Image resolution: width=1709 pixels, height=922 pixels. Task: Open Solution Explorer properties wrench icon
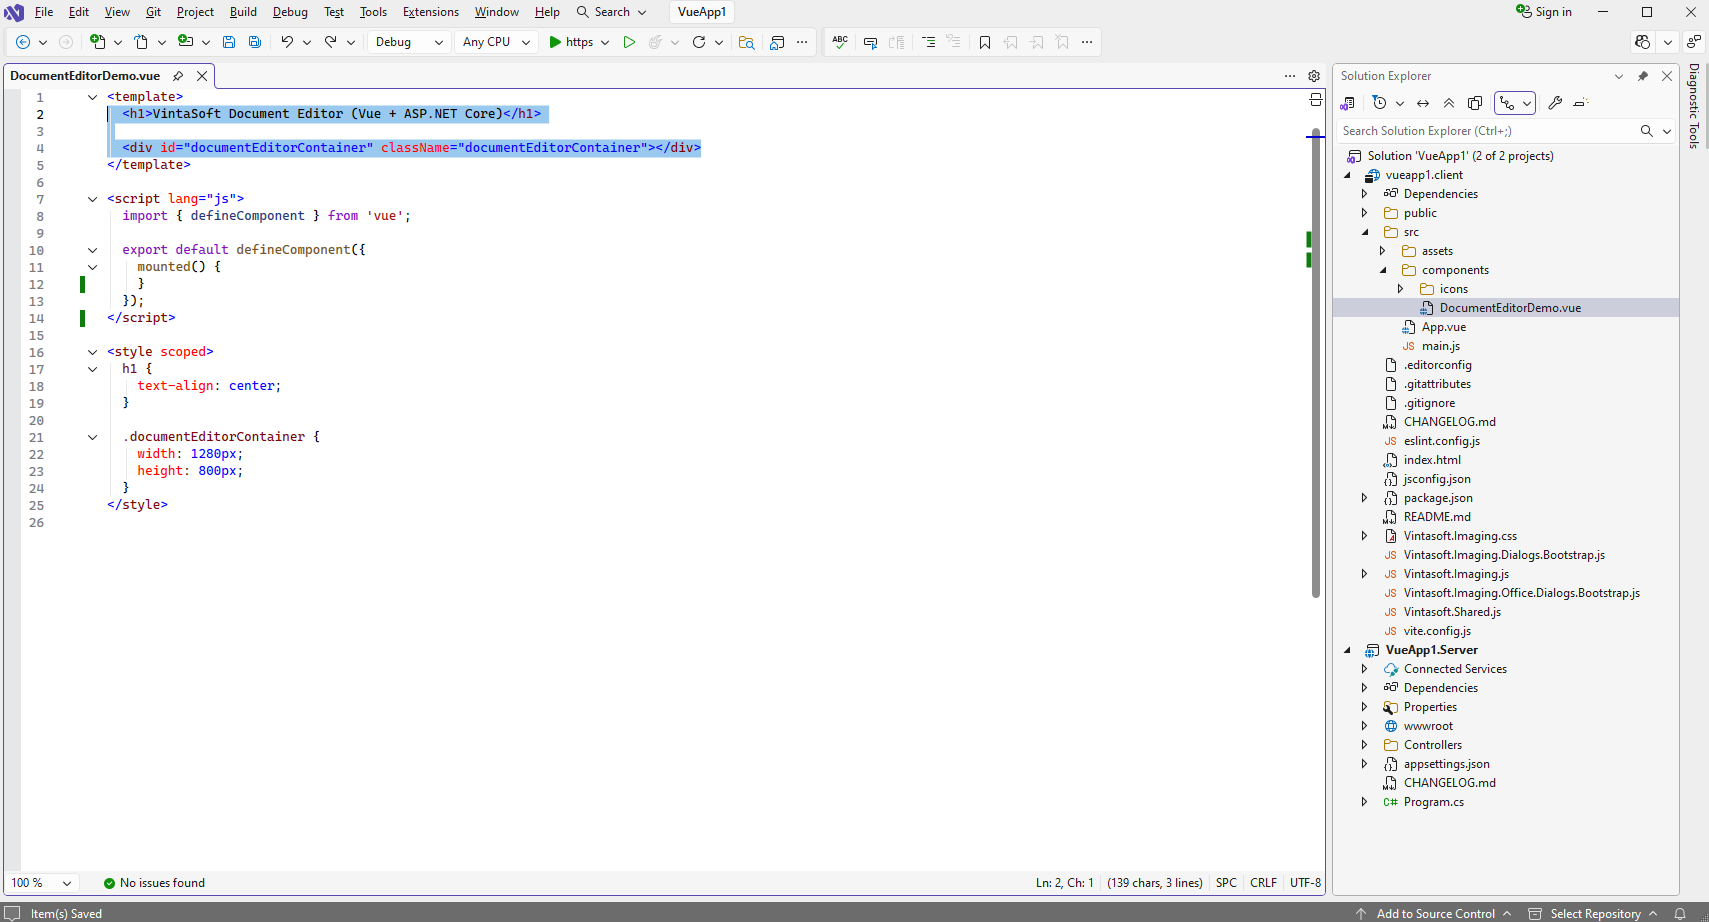tap(1555, 103)
